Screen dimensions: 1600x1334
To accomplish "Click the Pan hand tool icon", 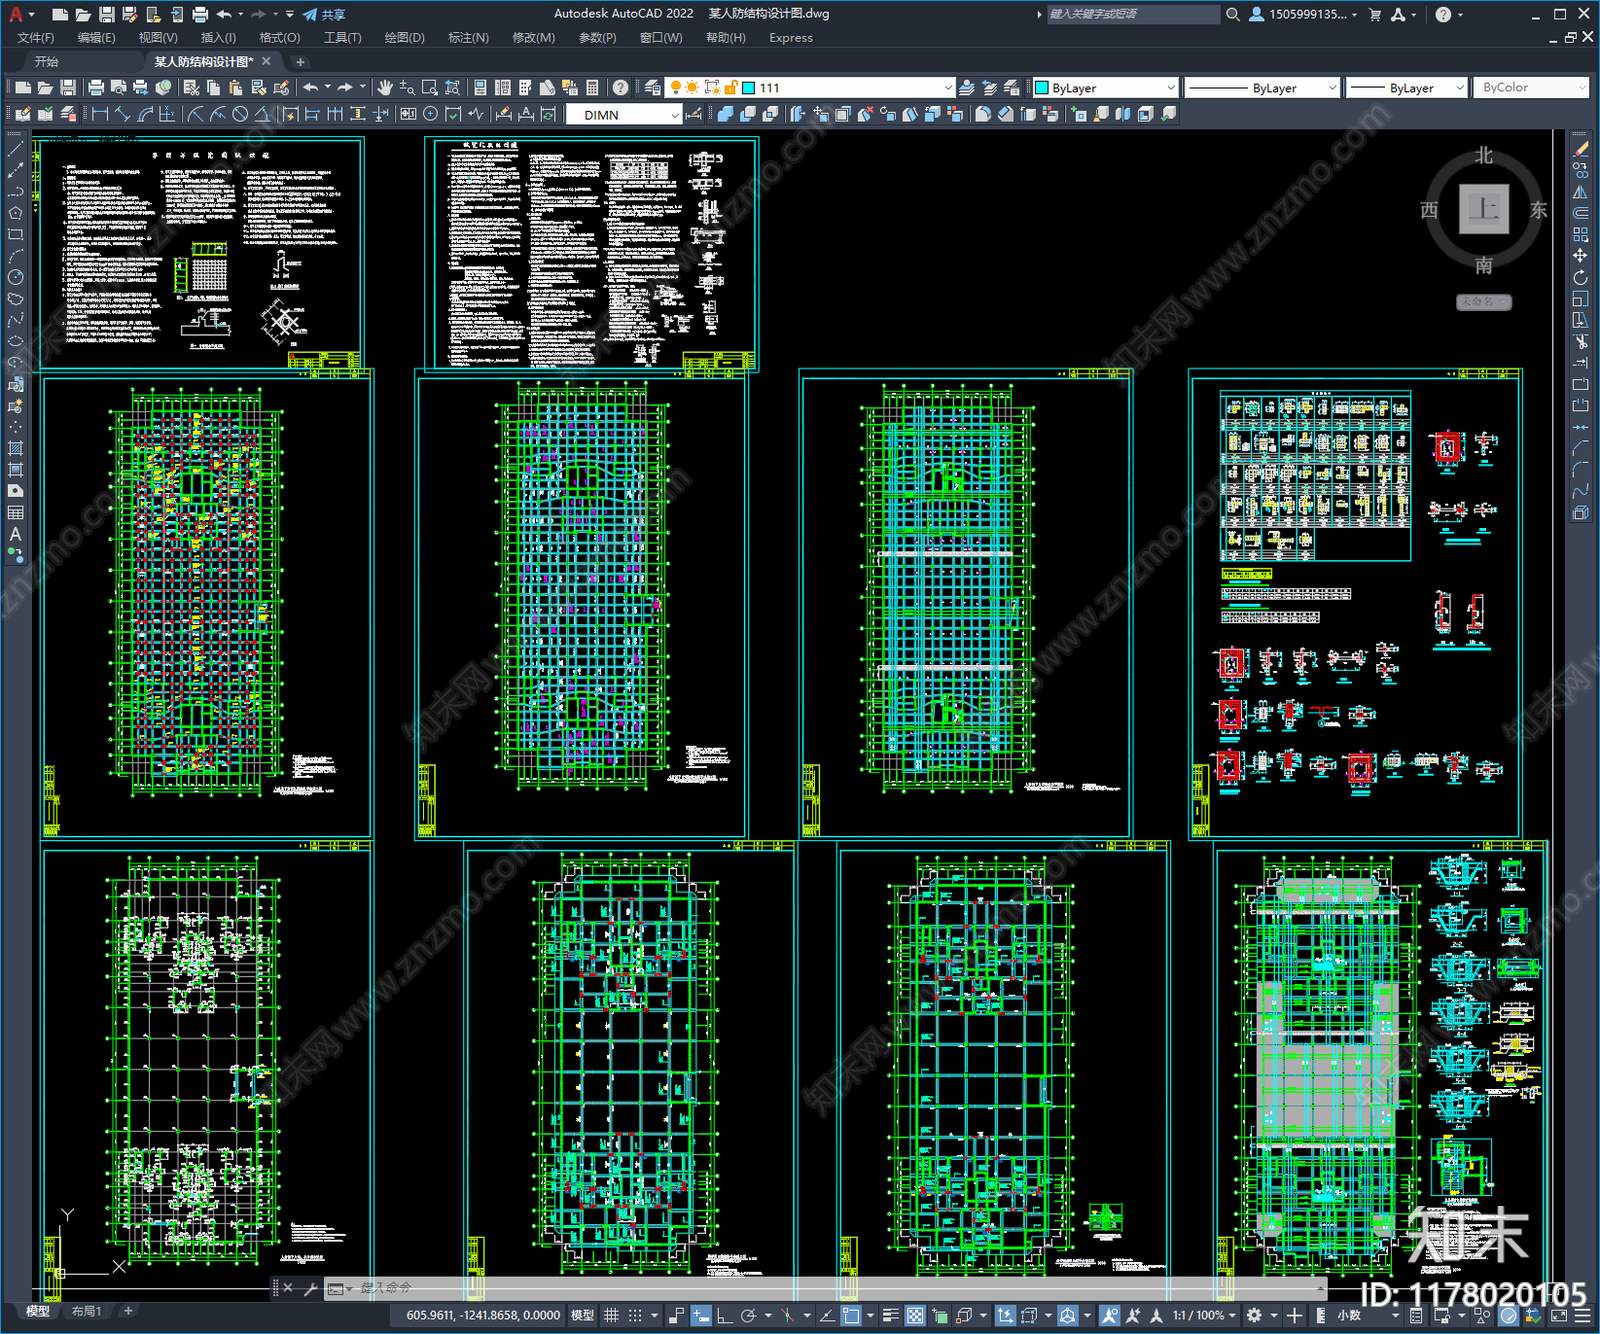I will [385, 88].
